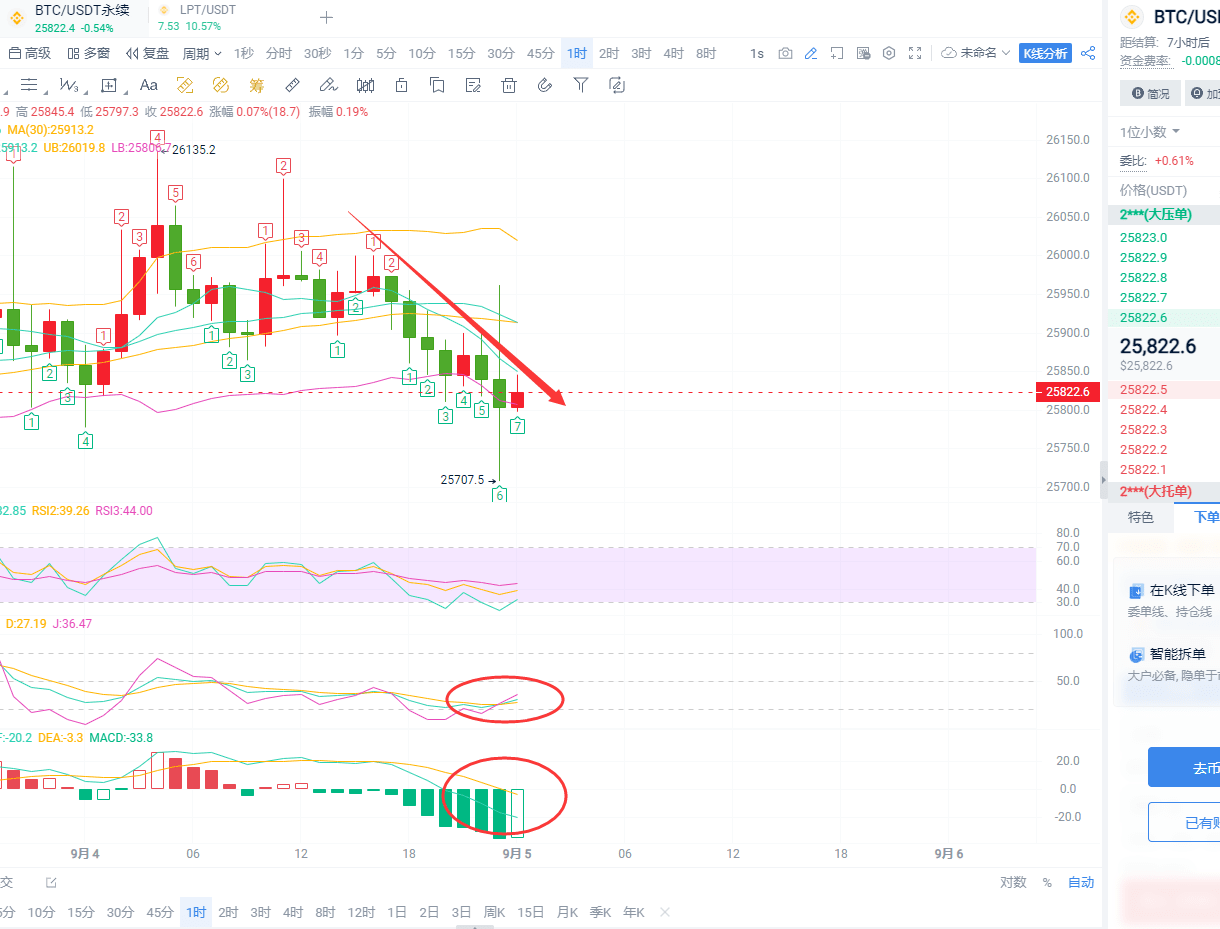Expand the 未命名 template dropdown
This screenshot has width=1220, height=929.
coord(976,53)
